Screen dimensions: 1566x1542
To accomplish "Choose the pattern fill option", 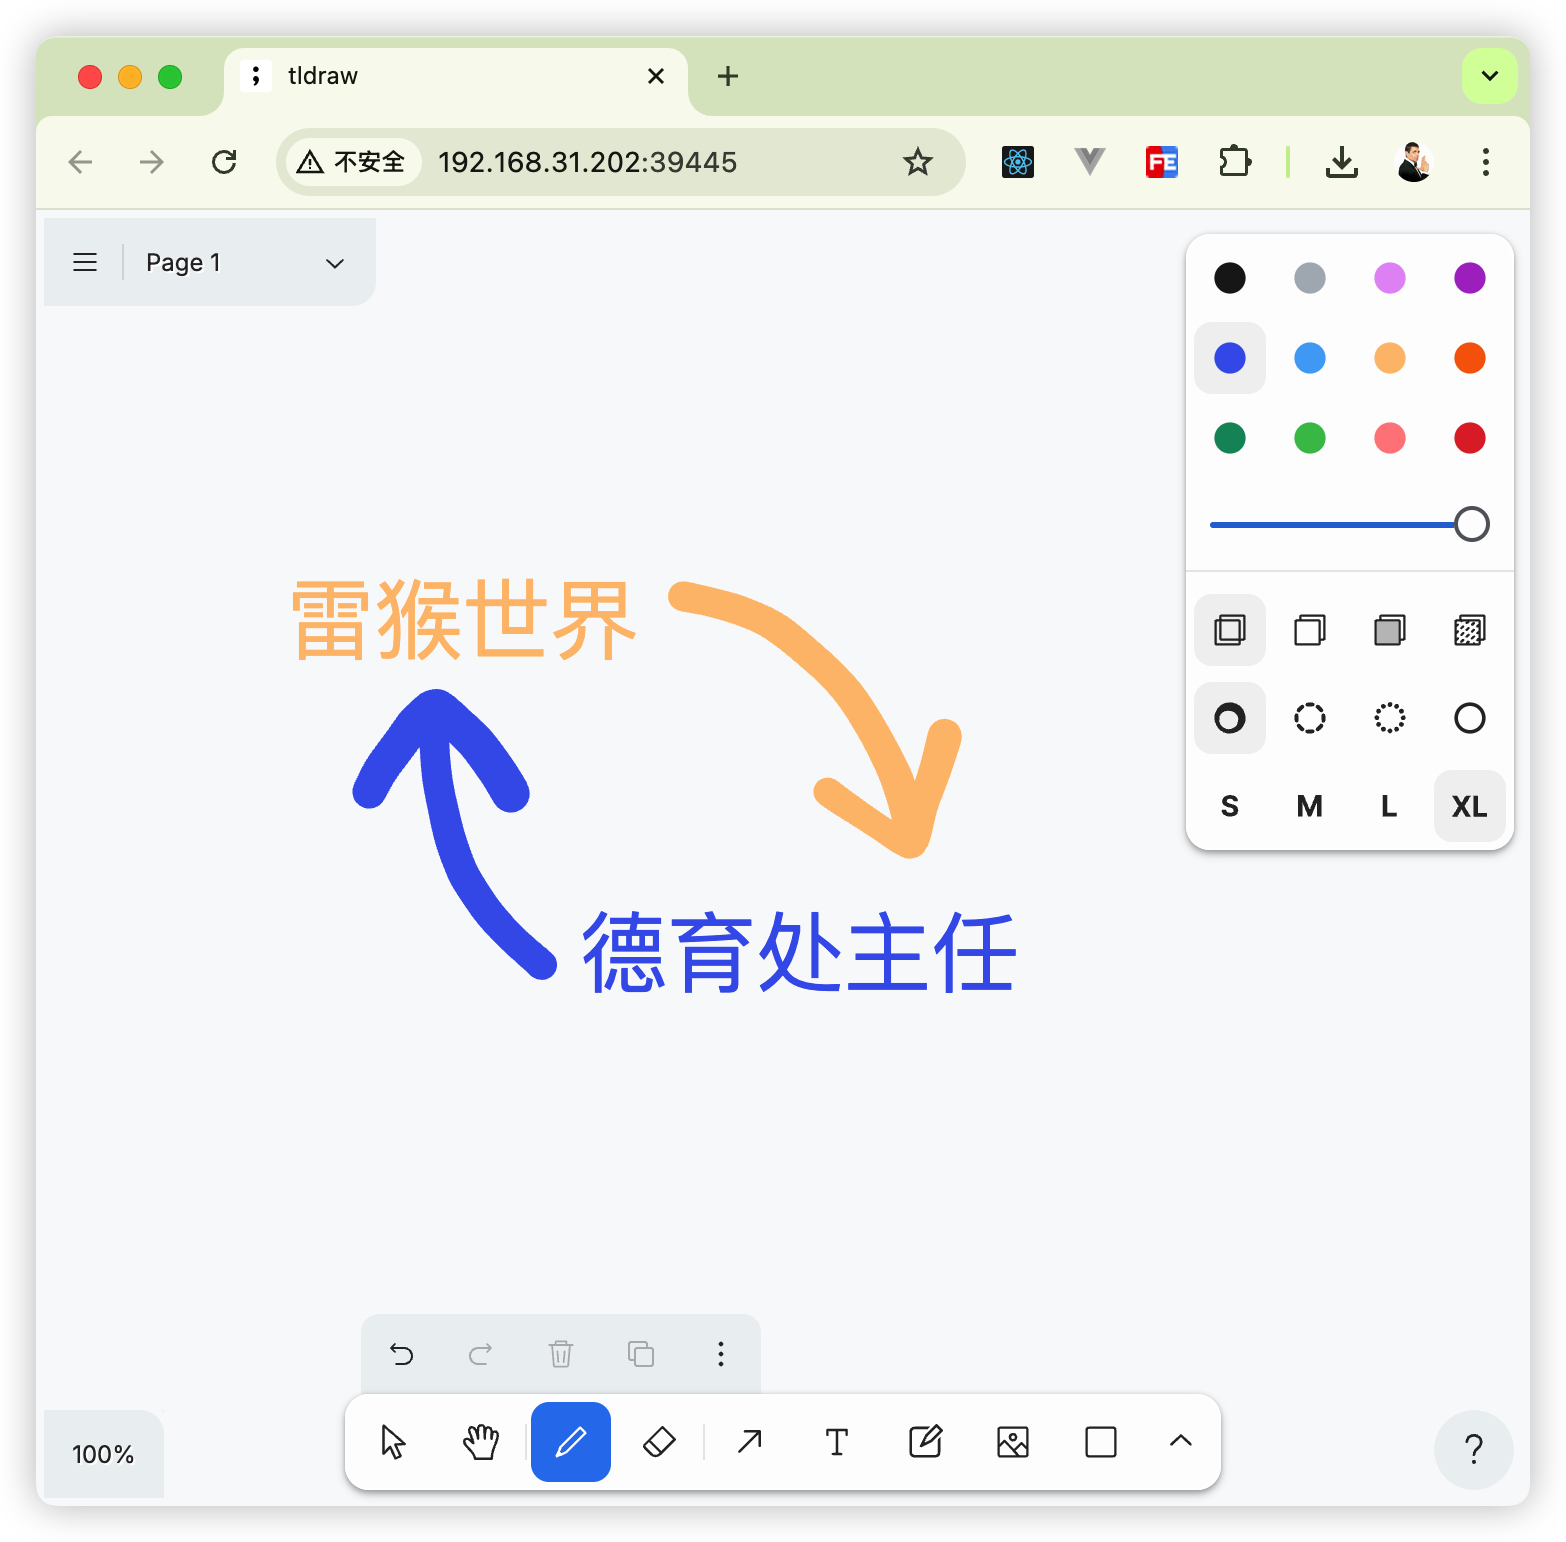I will click(1469, 630).
